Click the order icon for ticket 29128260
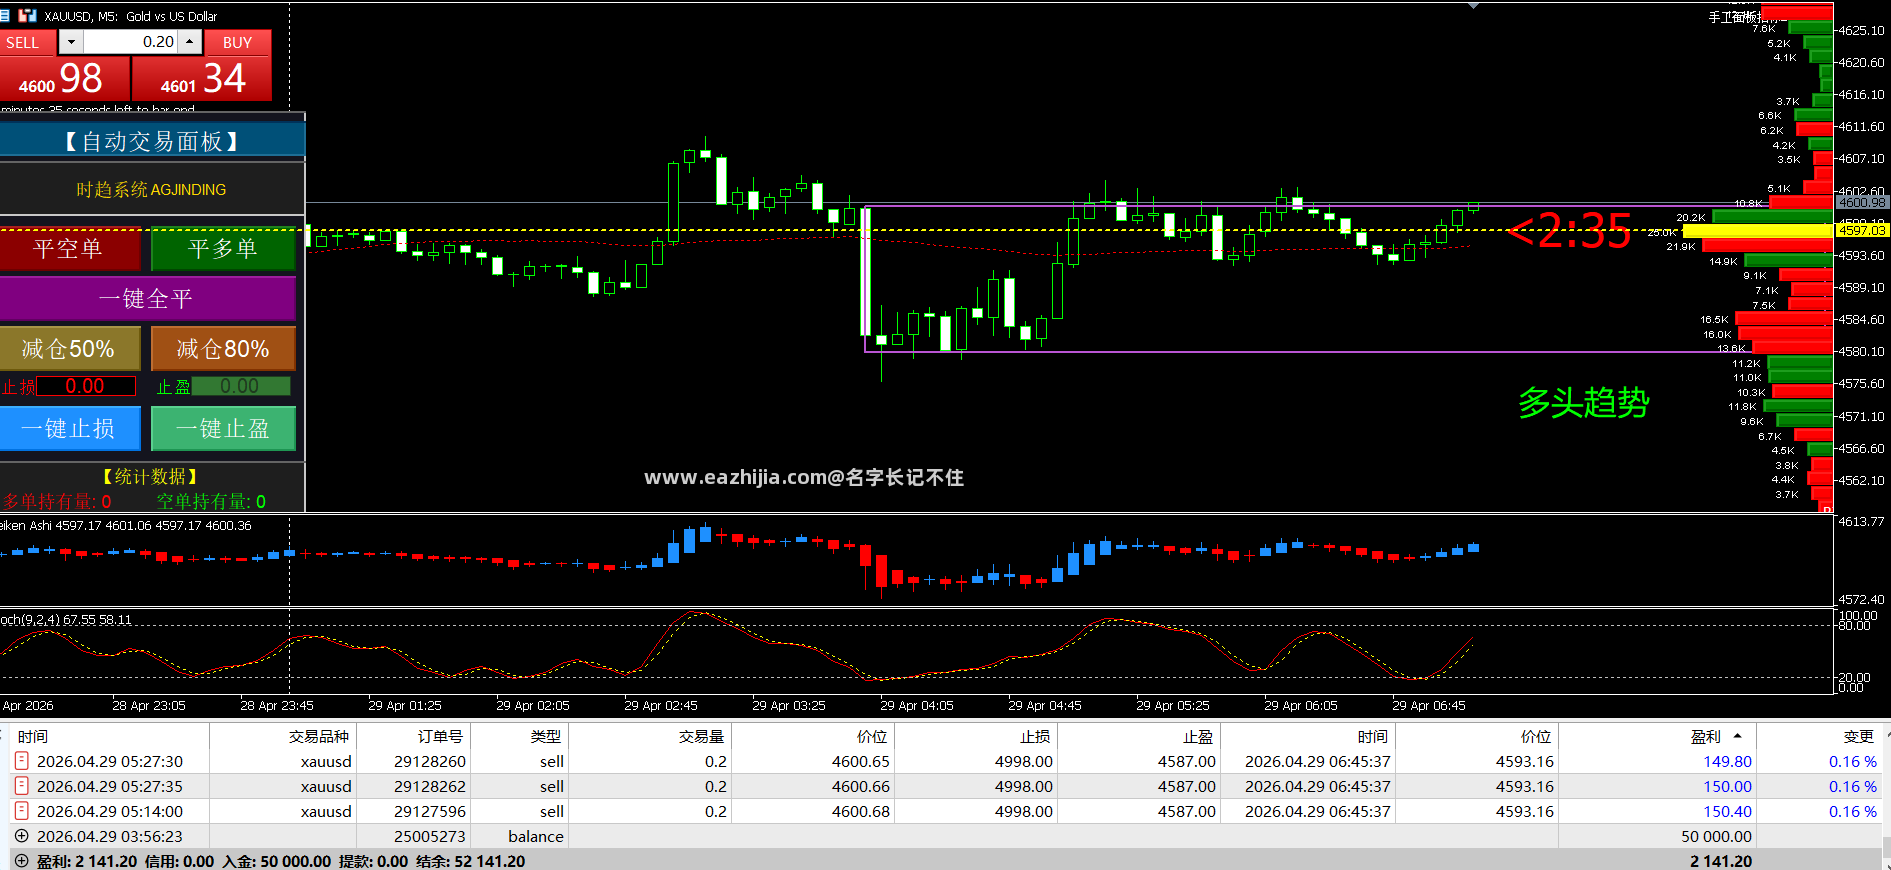1891x870 pixels. pyautogui.click(x=22, y=761)
